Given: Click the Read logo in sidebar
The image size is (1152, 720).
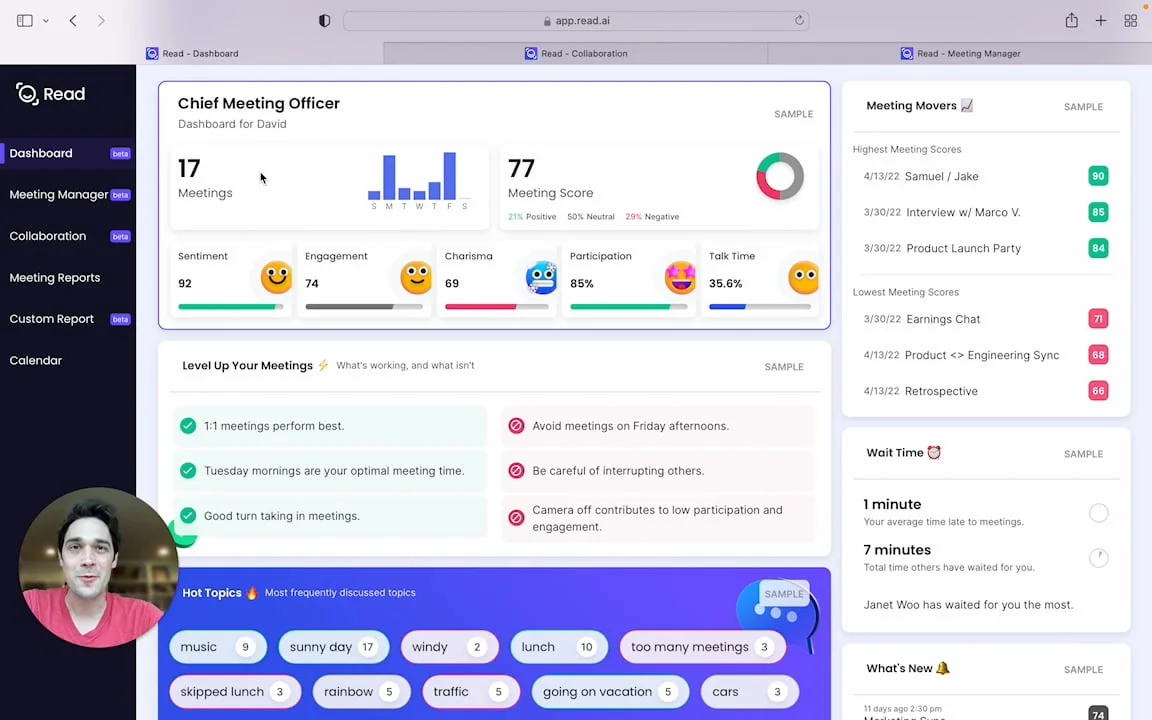Looking at the screenshot, I should click(x=50, y=94).
